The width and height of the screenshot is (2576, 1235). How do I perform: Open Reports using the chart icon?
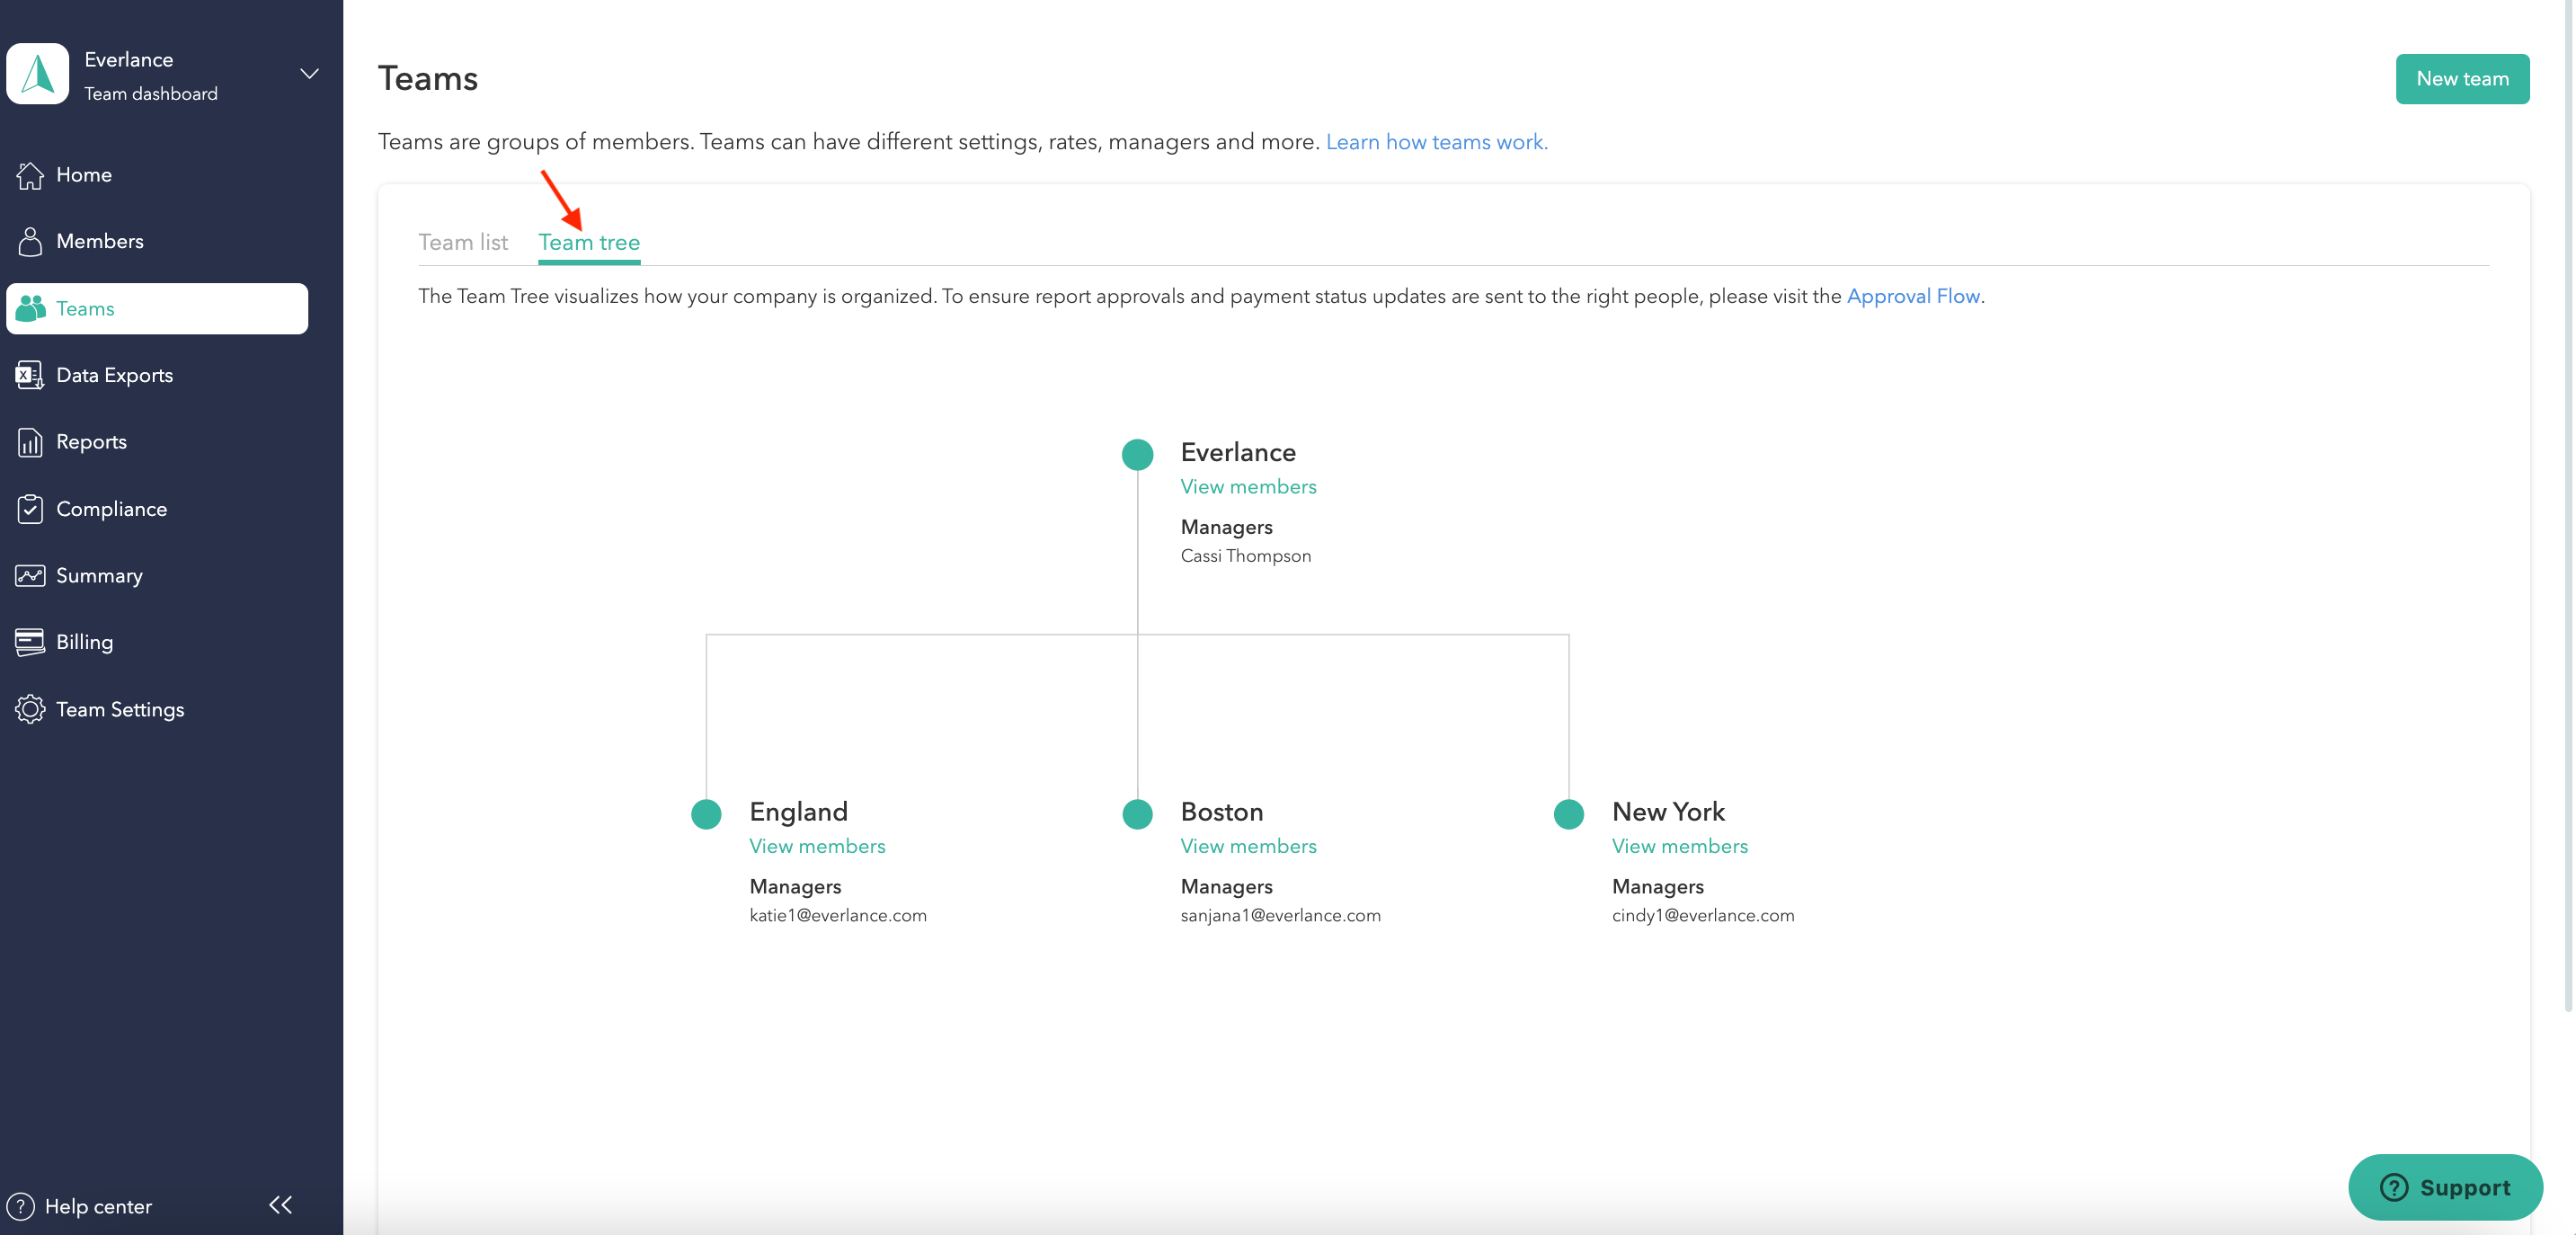click(x=30, y=442)
